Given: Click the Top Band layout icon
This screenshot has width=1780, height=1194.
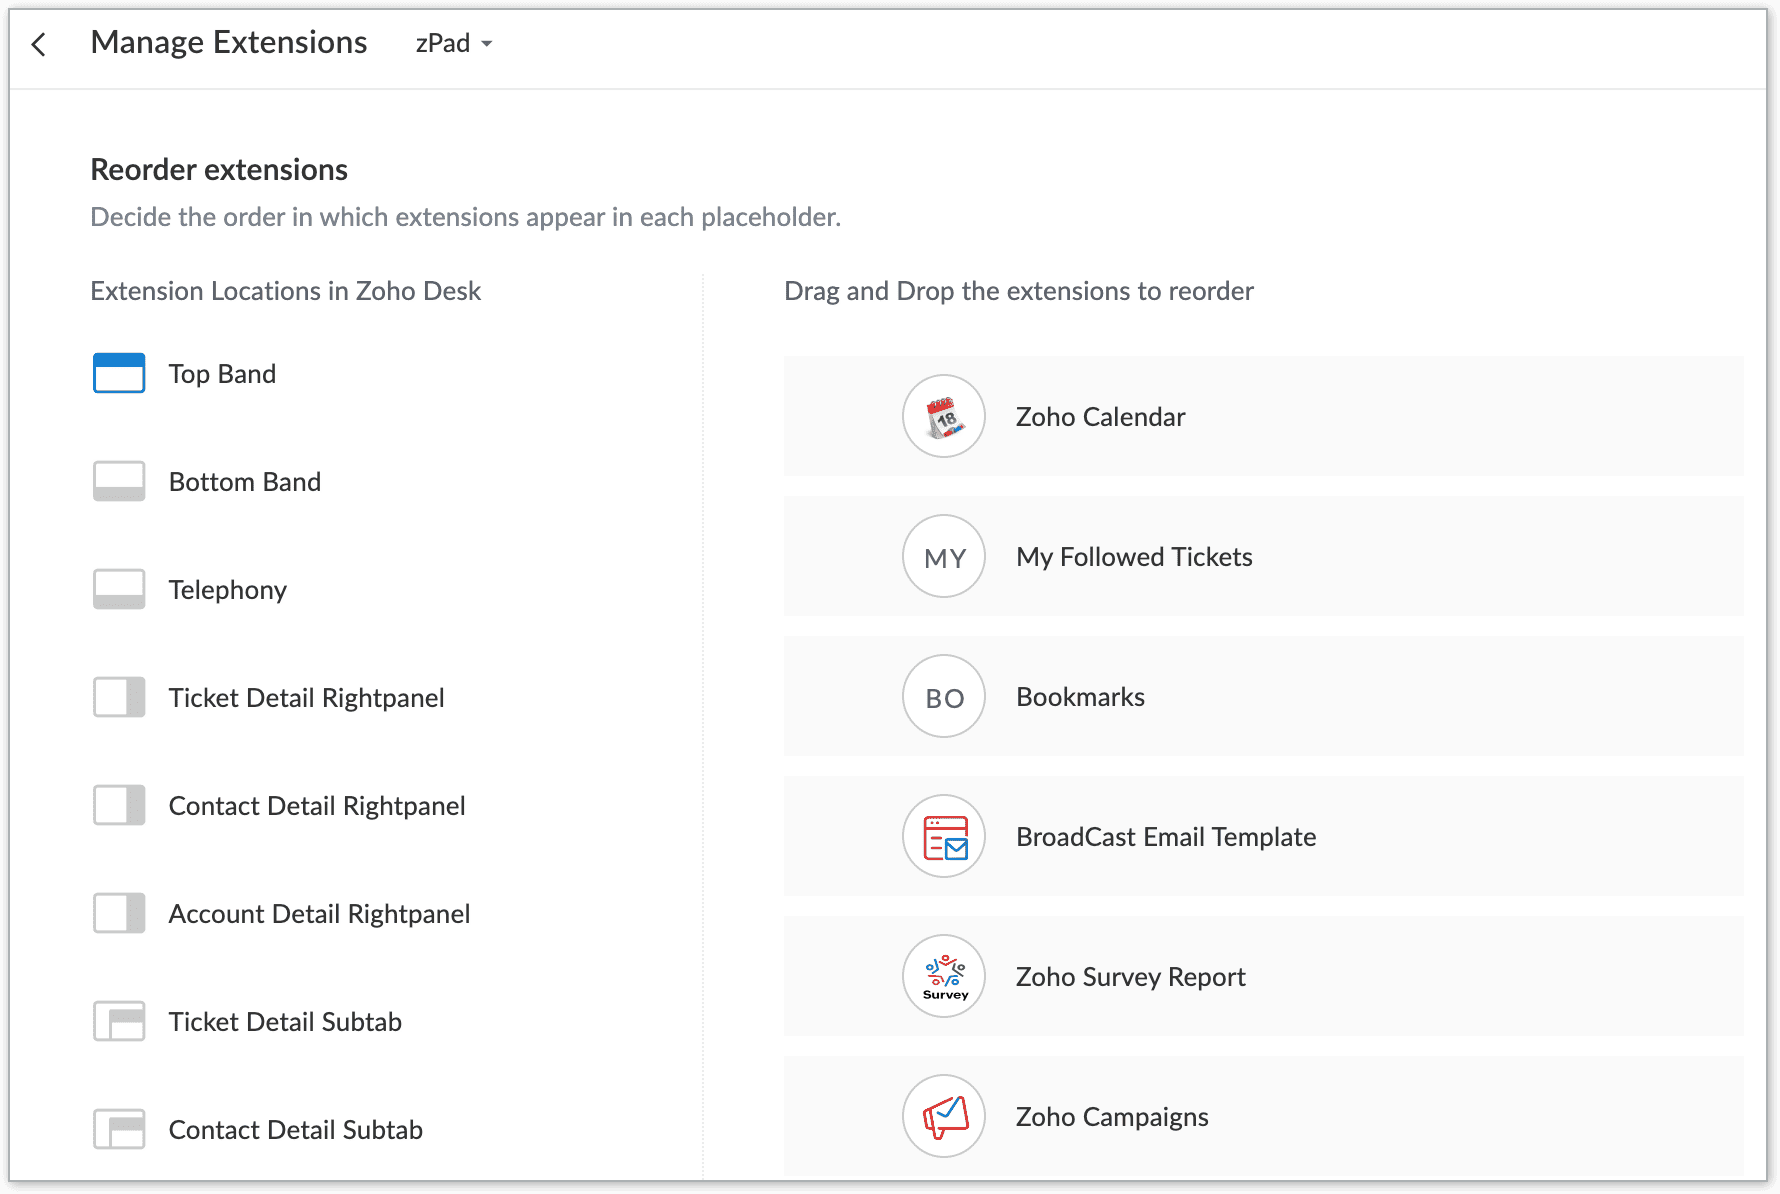Looking at the screenshot, I should click(x=119, y=373).
